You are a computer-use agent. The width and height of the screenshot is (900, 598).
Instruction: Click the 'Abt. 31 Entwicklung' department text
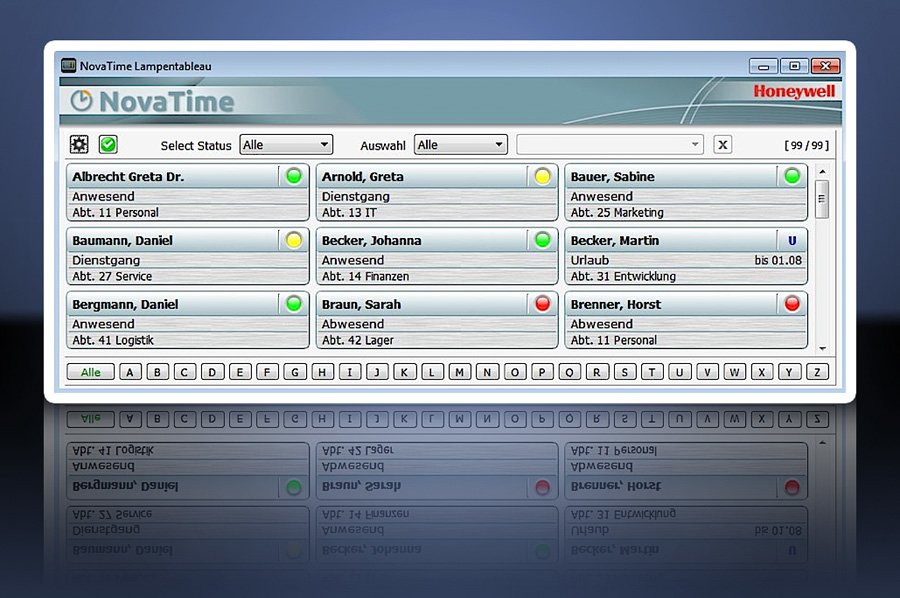click(623, 276)
